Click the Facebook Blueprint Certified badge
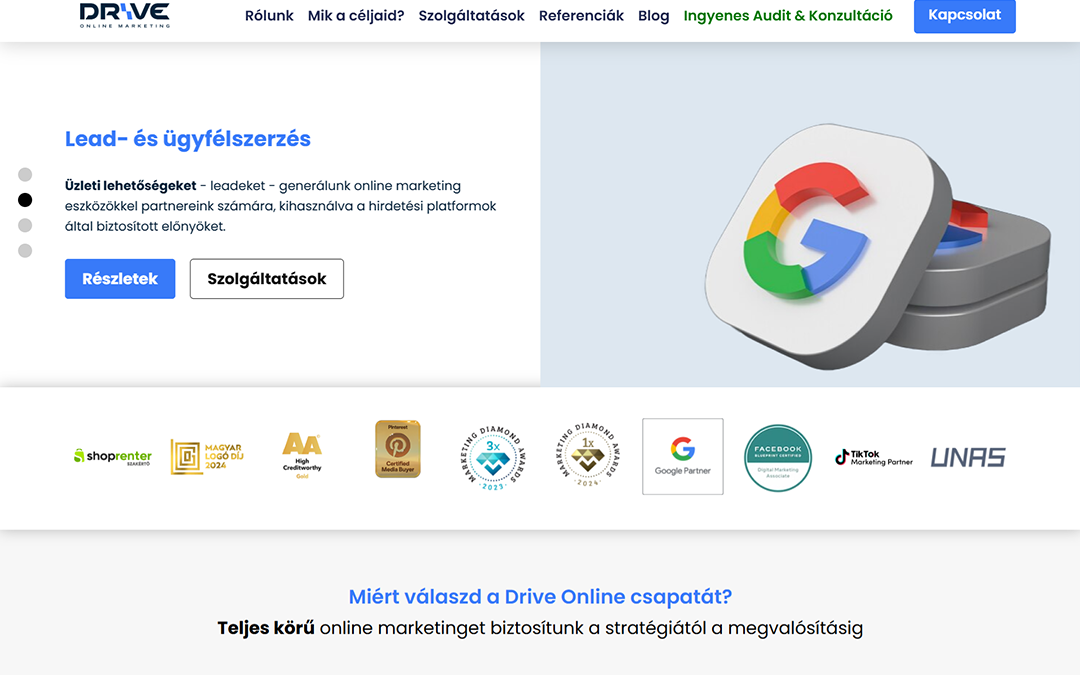The width and height of the screenshot is (1080, 675). coord(778,458)
